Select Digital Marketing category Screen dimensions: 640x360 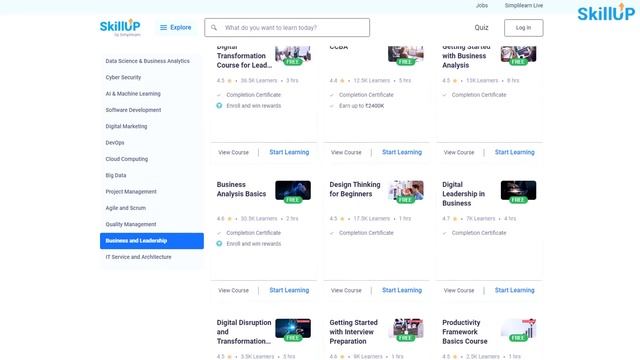126,126
